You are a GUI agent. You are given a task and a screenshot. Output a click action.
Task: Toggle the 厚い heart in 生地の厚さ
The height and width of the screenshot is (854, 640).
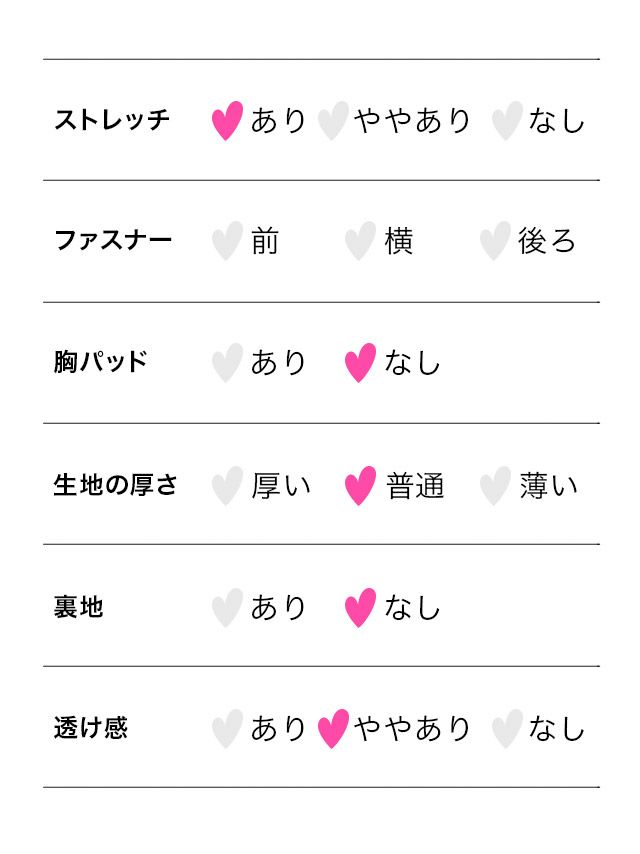pos(228,486)
